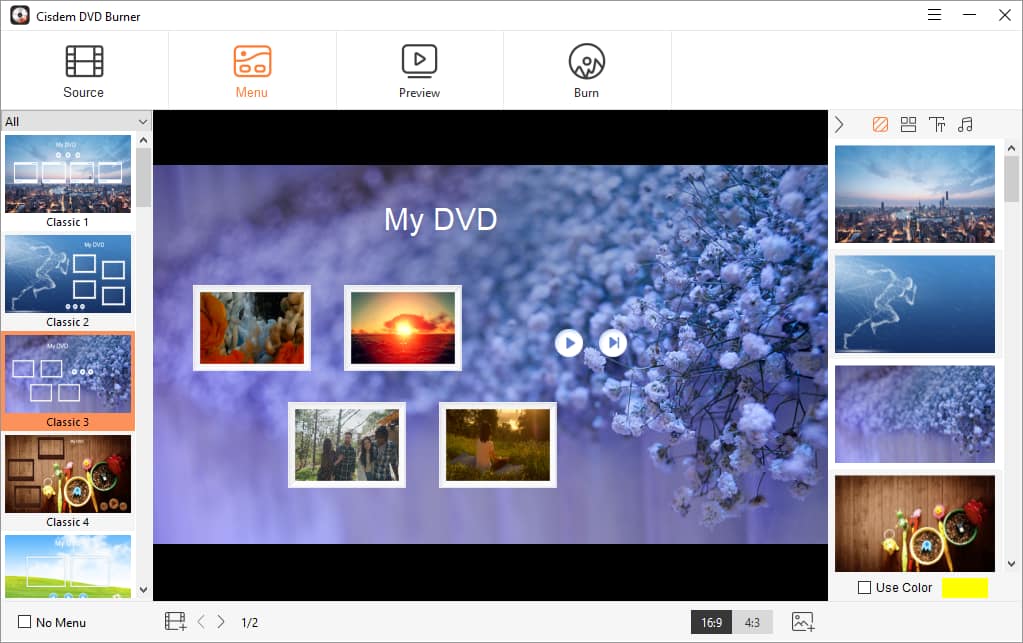Image resolution: width=1023 pixels, height=643 pixels.
Task: Click the add background image icon
Action: tap(803, 622)
